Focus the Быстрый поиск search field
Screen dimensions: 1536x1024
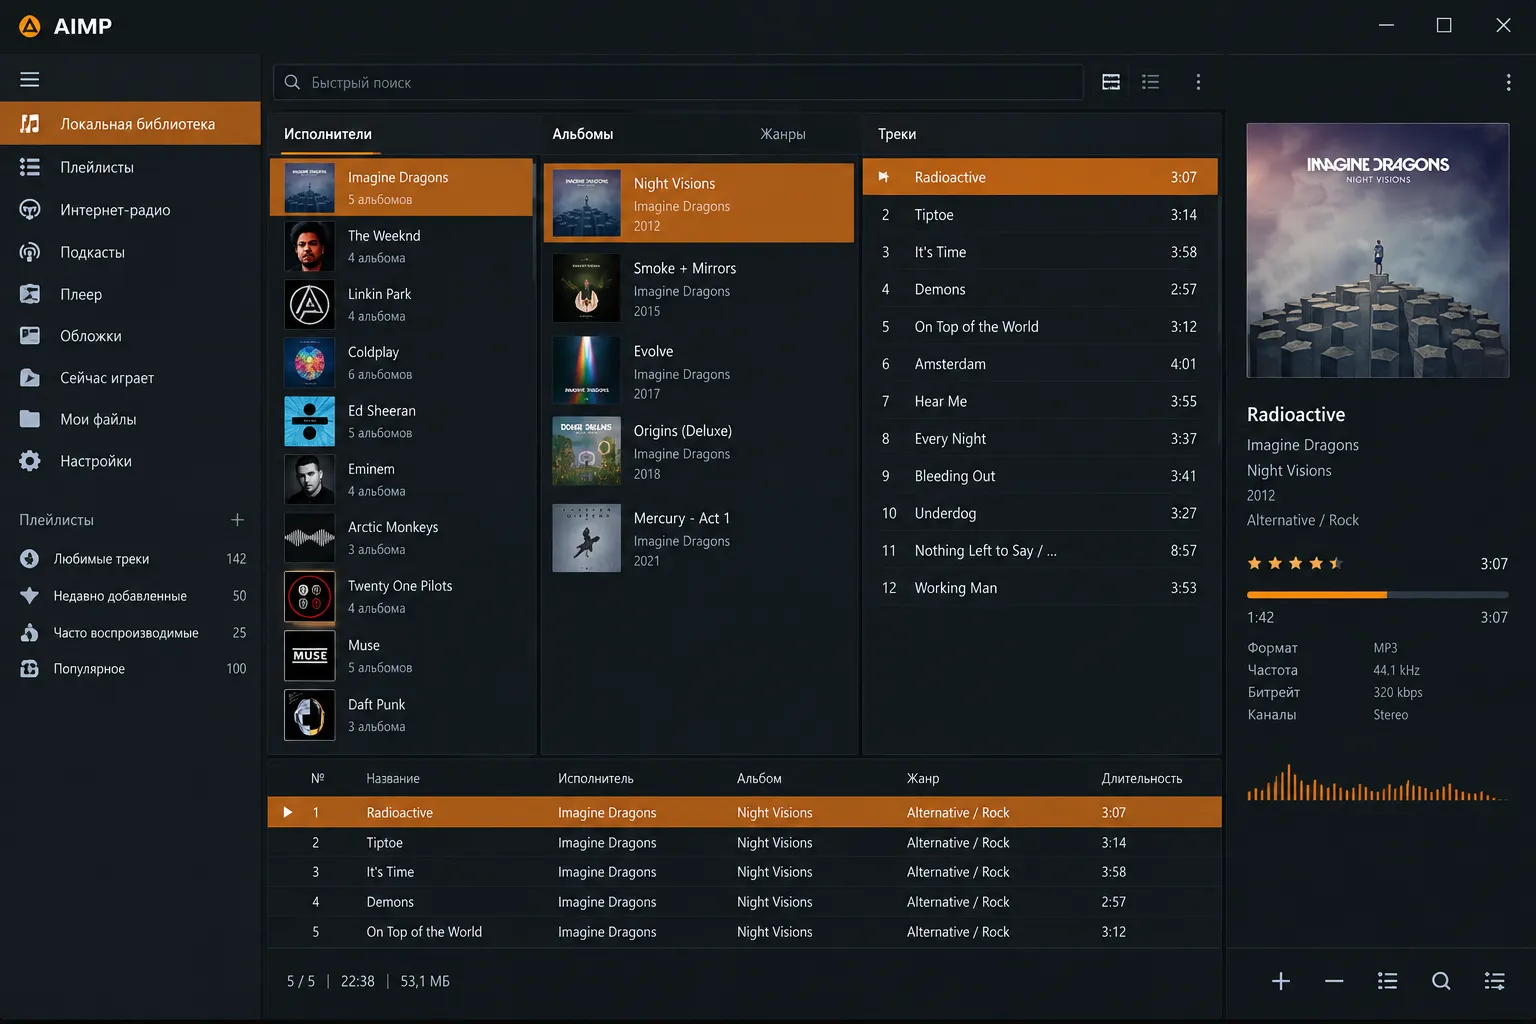click(678, 82)
